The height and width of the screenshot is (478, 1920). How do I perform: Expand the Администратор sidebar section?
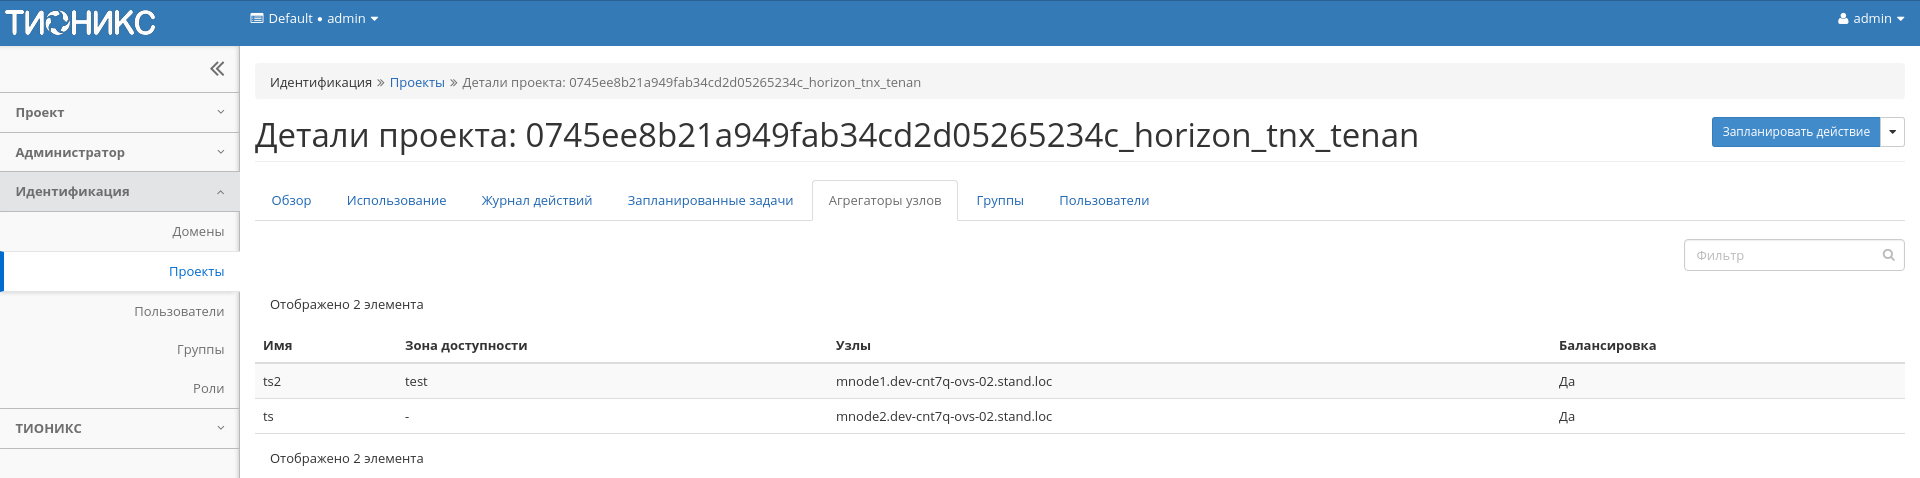click(119, 153)
